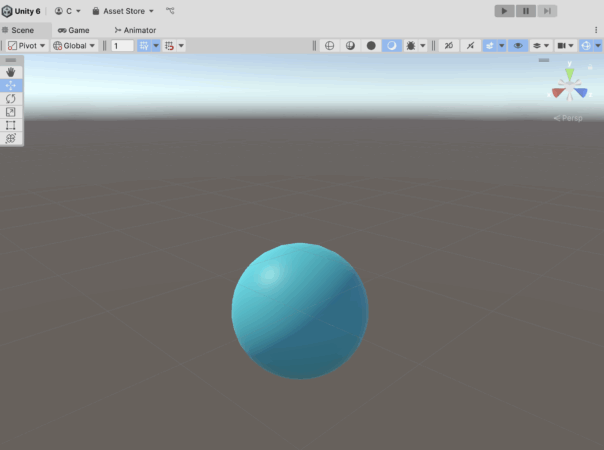Select the blue sphere in the scene
This screenshot has width=604, height=450.
click(300, 311)
